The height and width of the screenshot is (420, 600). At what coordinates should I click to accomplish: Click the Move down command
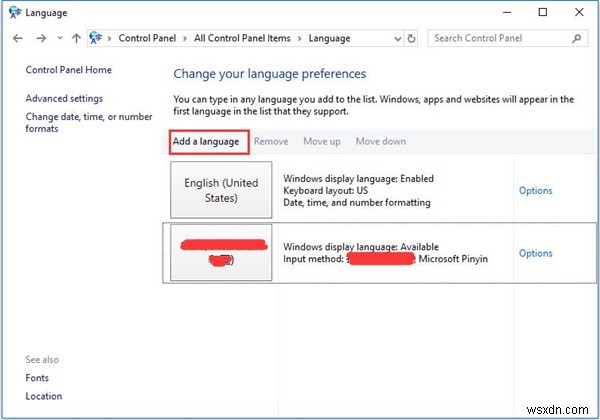tap(381, 142)
